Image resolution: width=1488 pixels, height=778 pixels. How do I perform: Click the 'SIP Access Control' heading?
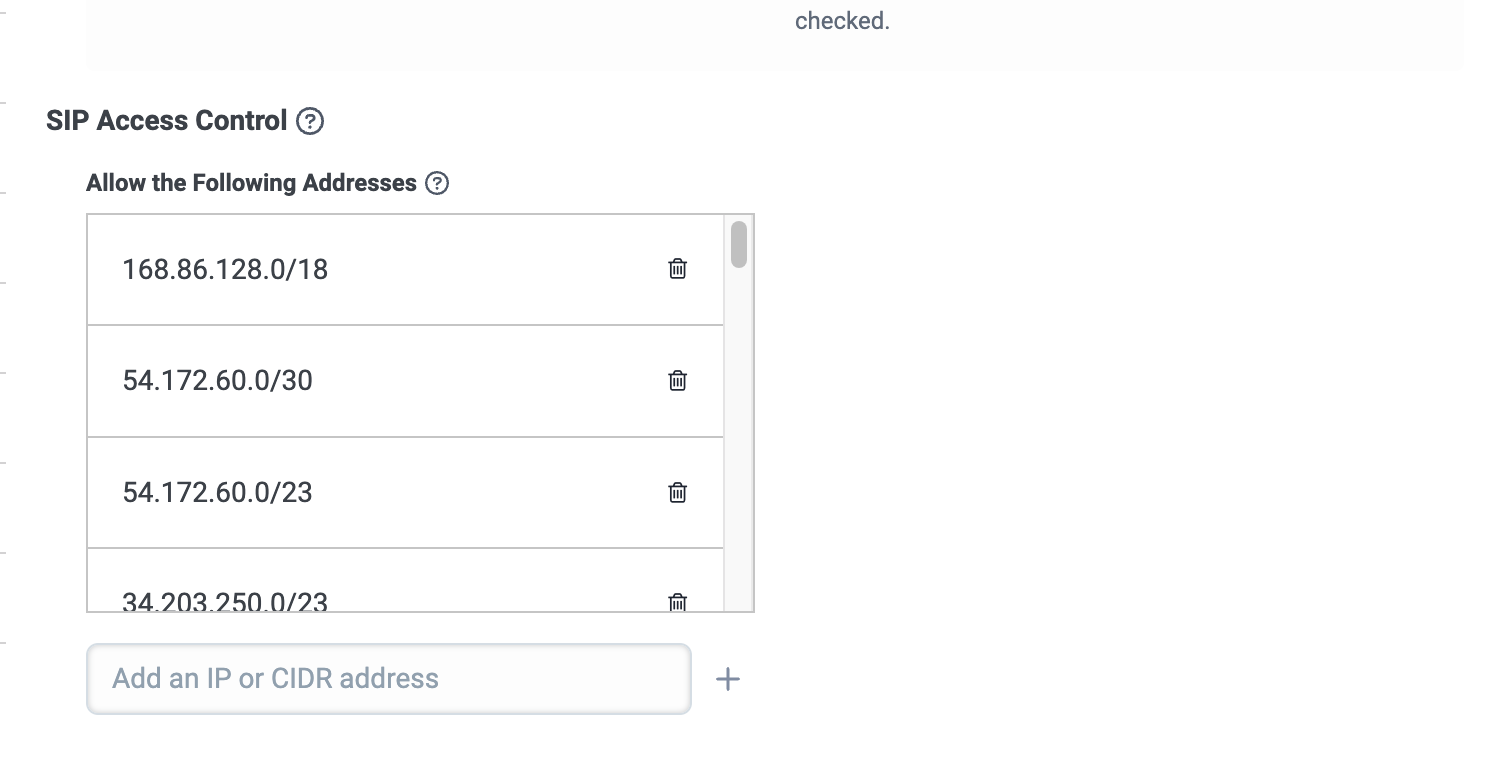coord(167,121)
